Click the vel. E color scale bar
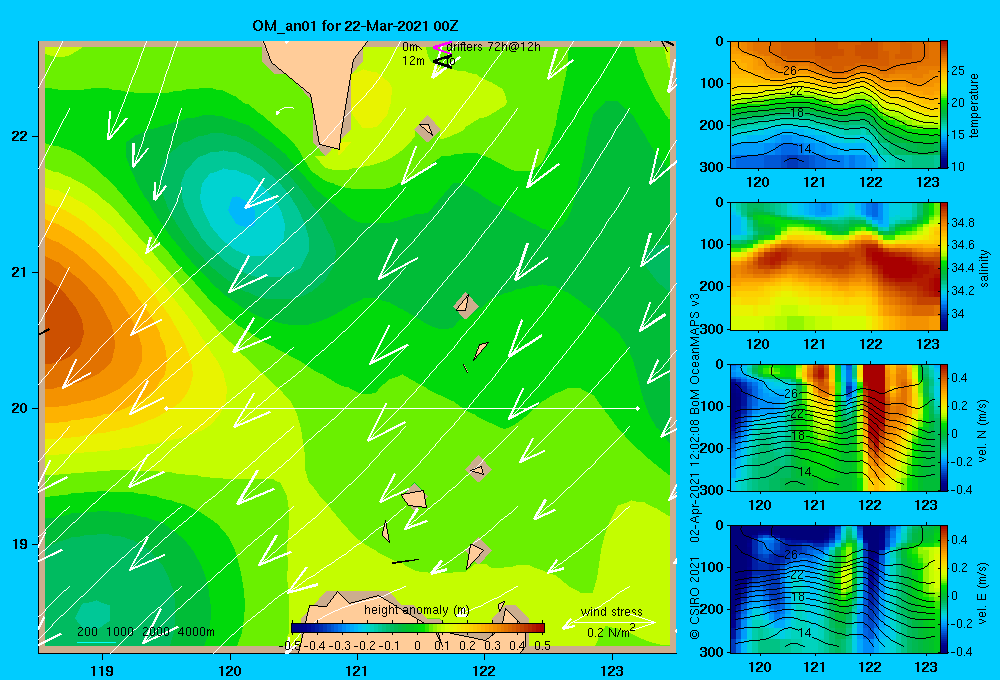Image resolution: width=1000 pixels, height=680 pixels. point(945,589)
